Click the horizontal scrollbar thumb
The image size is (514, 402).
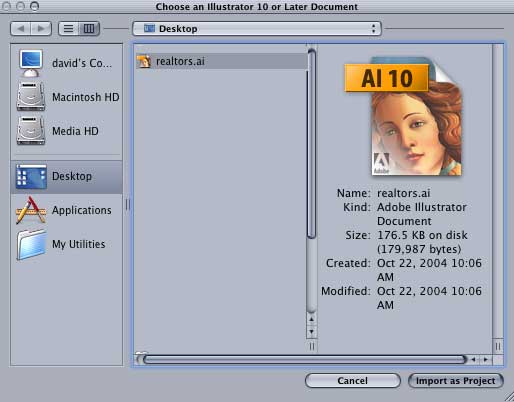[304, 359]
